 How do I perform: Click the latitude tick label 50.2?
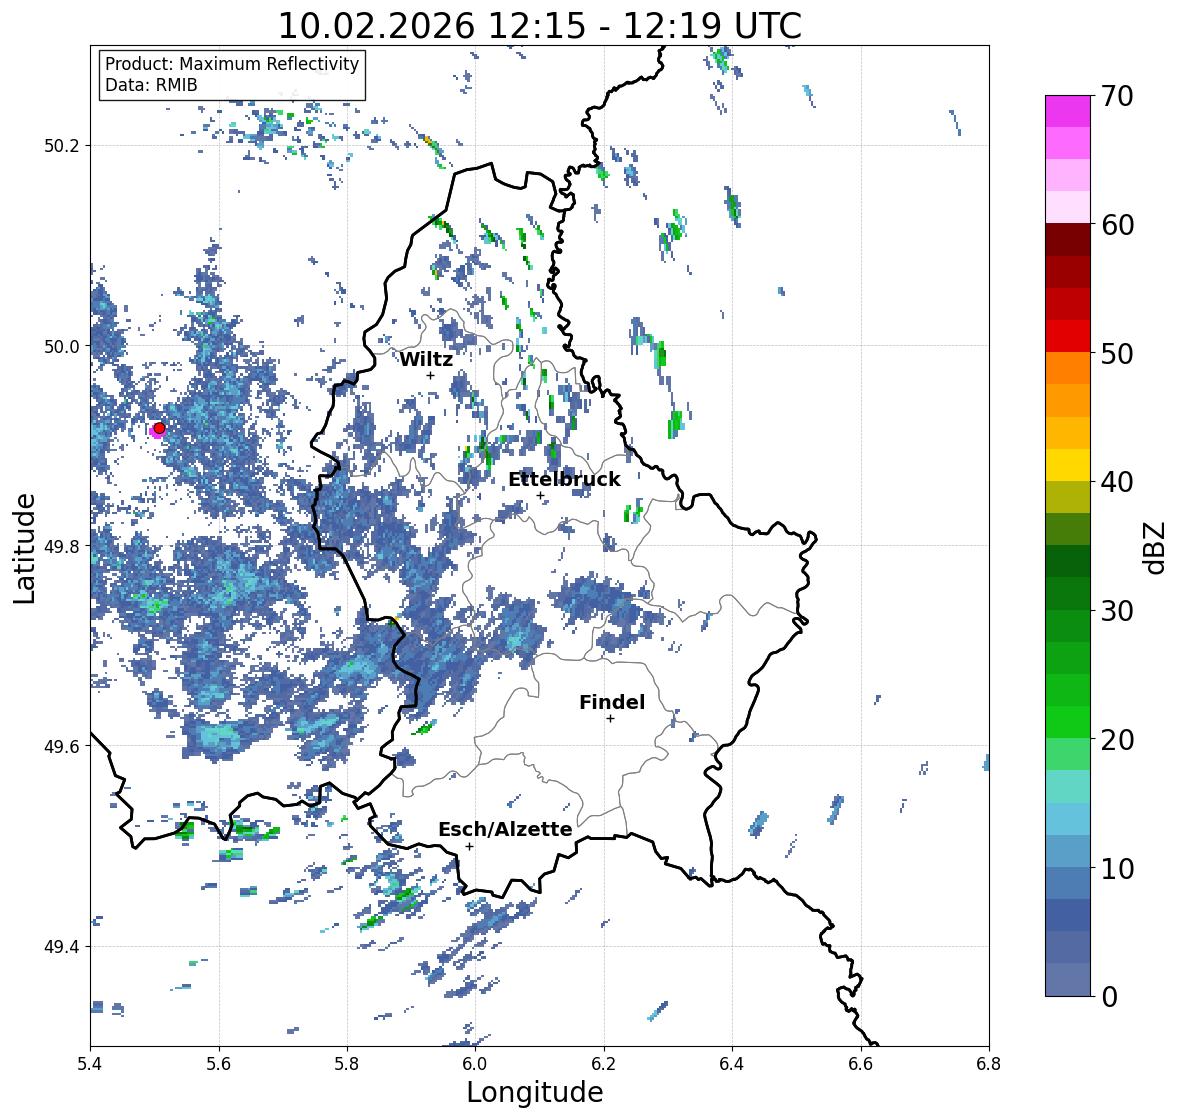pos(61,146)
